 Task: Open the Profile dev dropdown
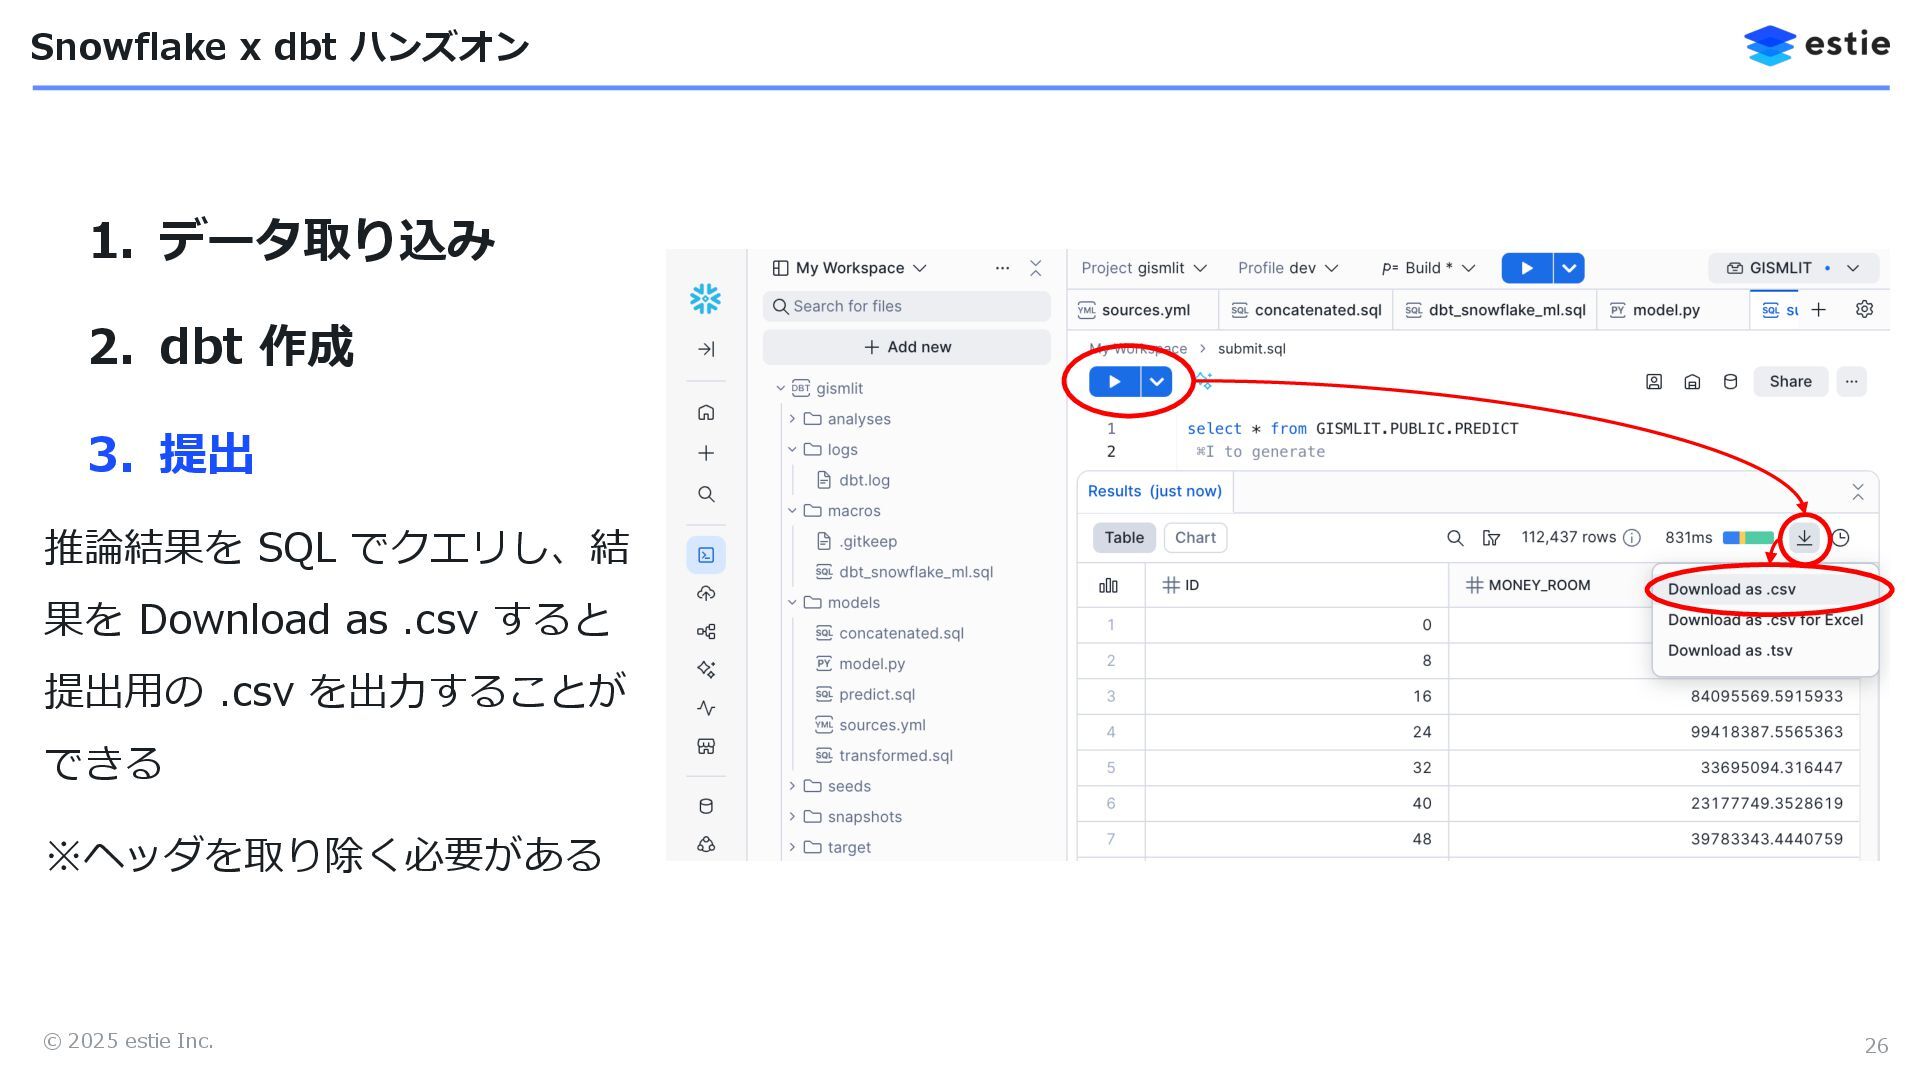1288,268
